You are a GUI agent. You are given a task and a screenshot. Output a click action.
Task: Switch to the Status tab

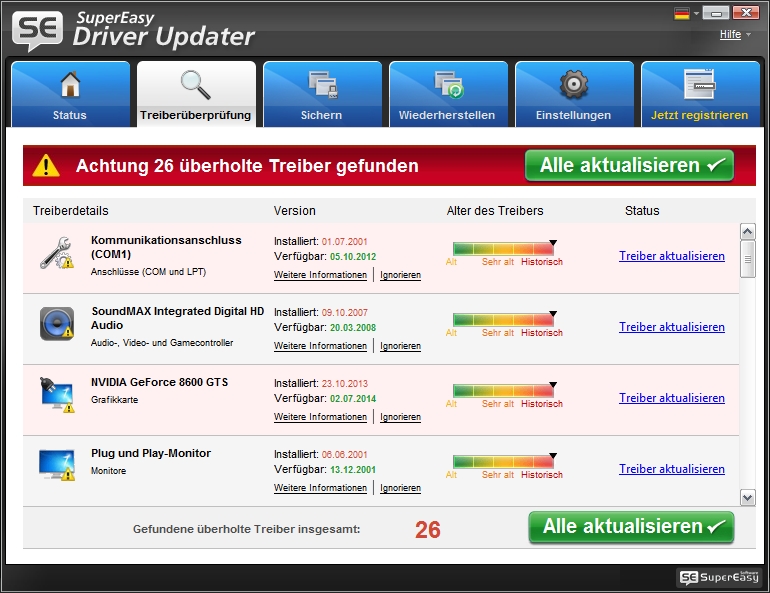click(70, 94)
